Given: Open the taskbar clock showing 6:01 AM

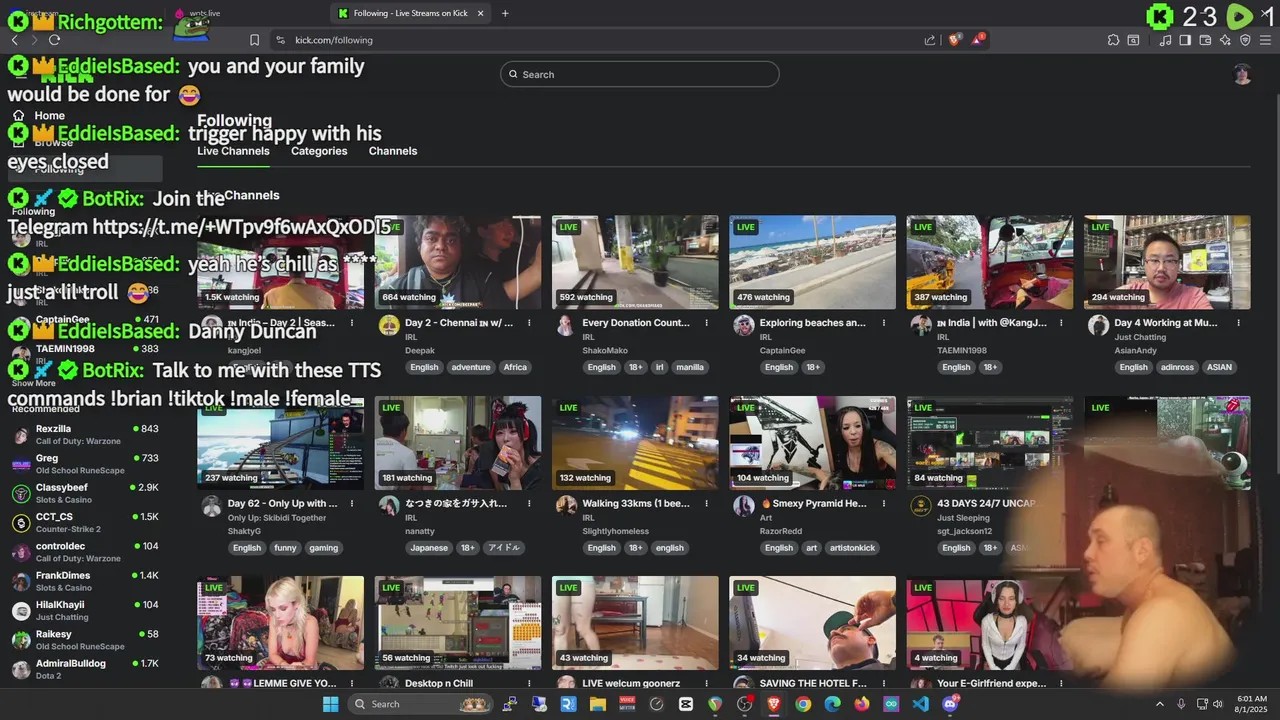Looking at the screenshot, I should pos(1252,704).
